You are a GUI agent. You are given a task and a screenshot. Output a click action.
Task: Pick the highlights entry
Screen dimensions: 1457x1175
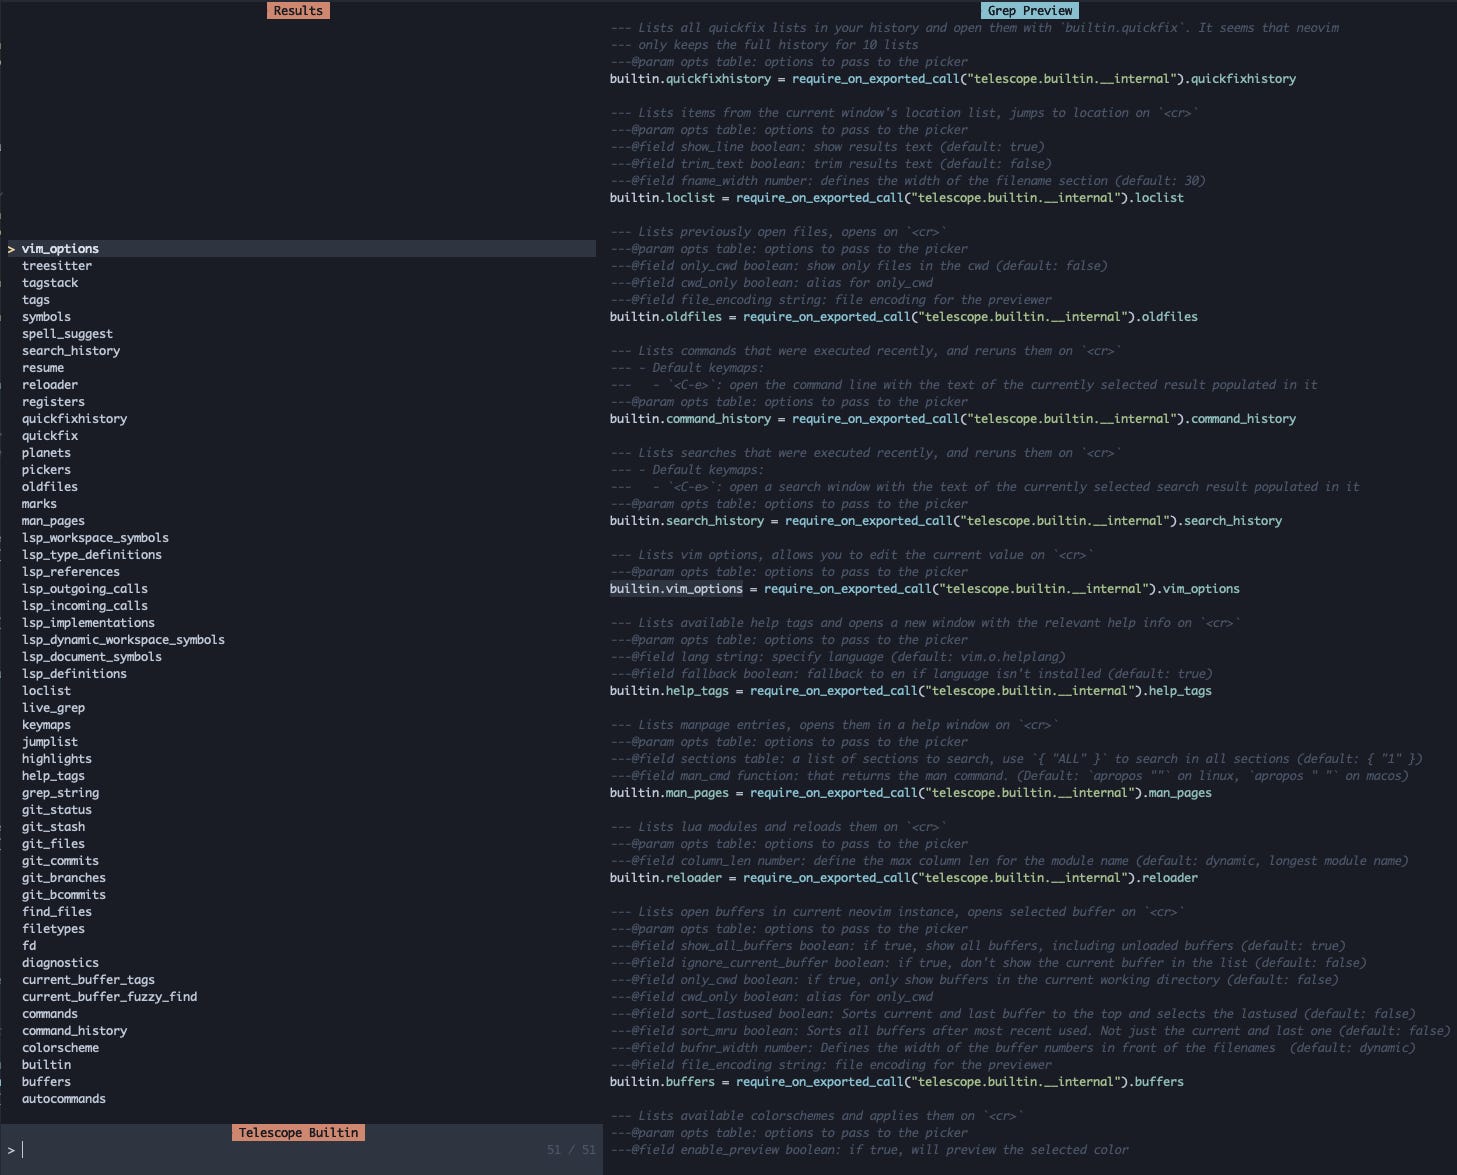(57, 759)
